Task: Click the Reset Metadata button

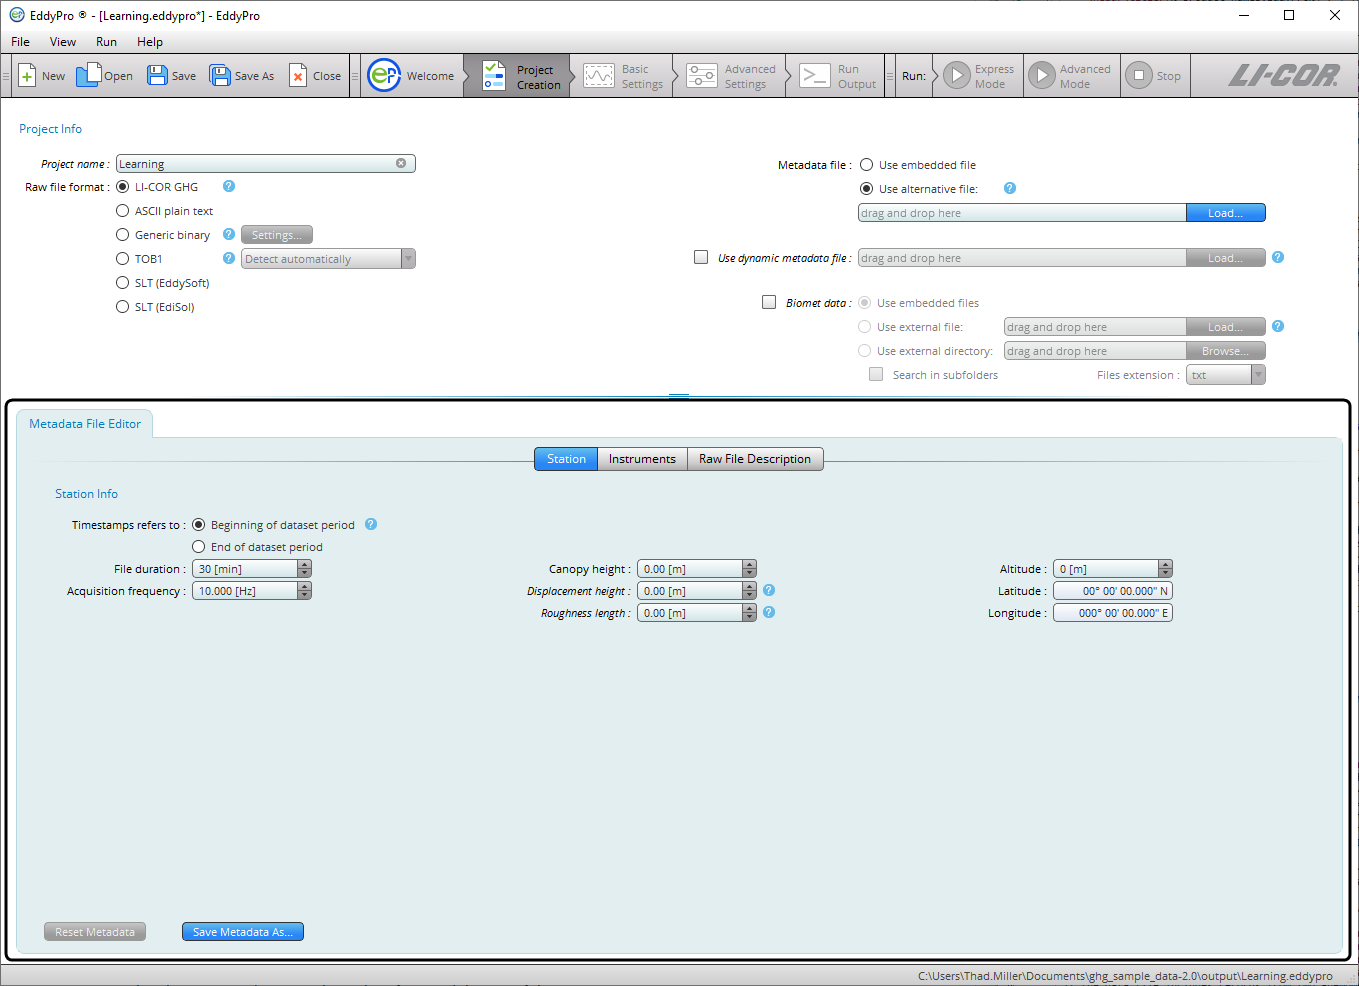Action: pos(95,932)
